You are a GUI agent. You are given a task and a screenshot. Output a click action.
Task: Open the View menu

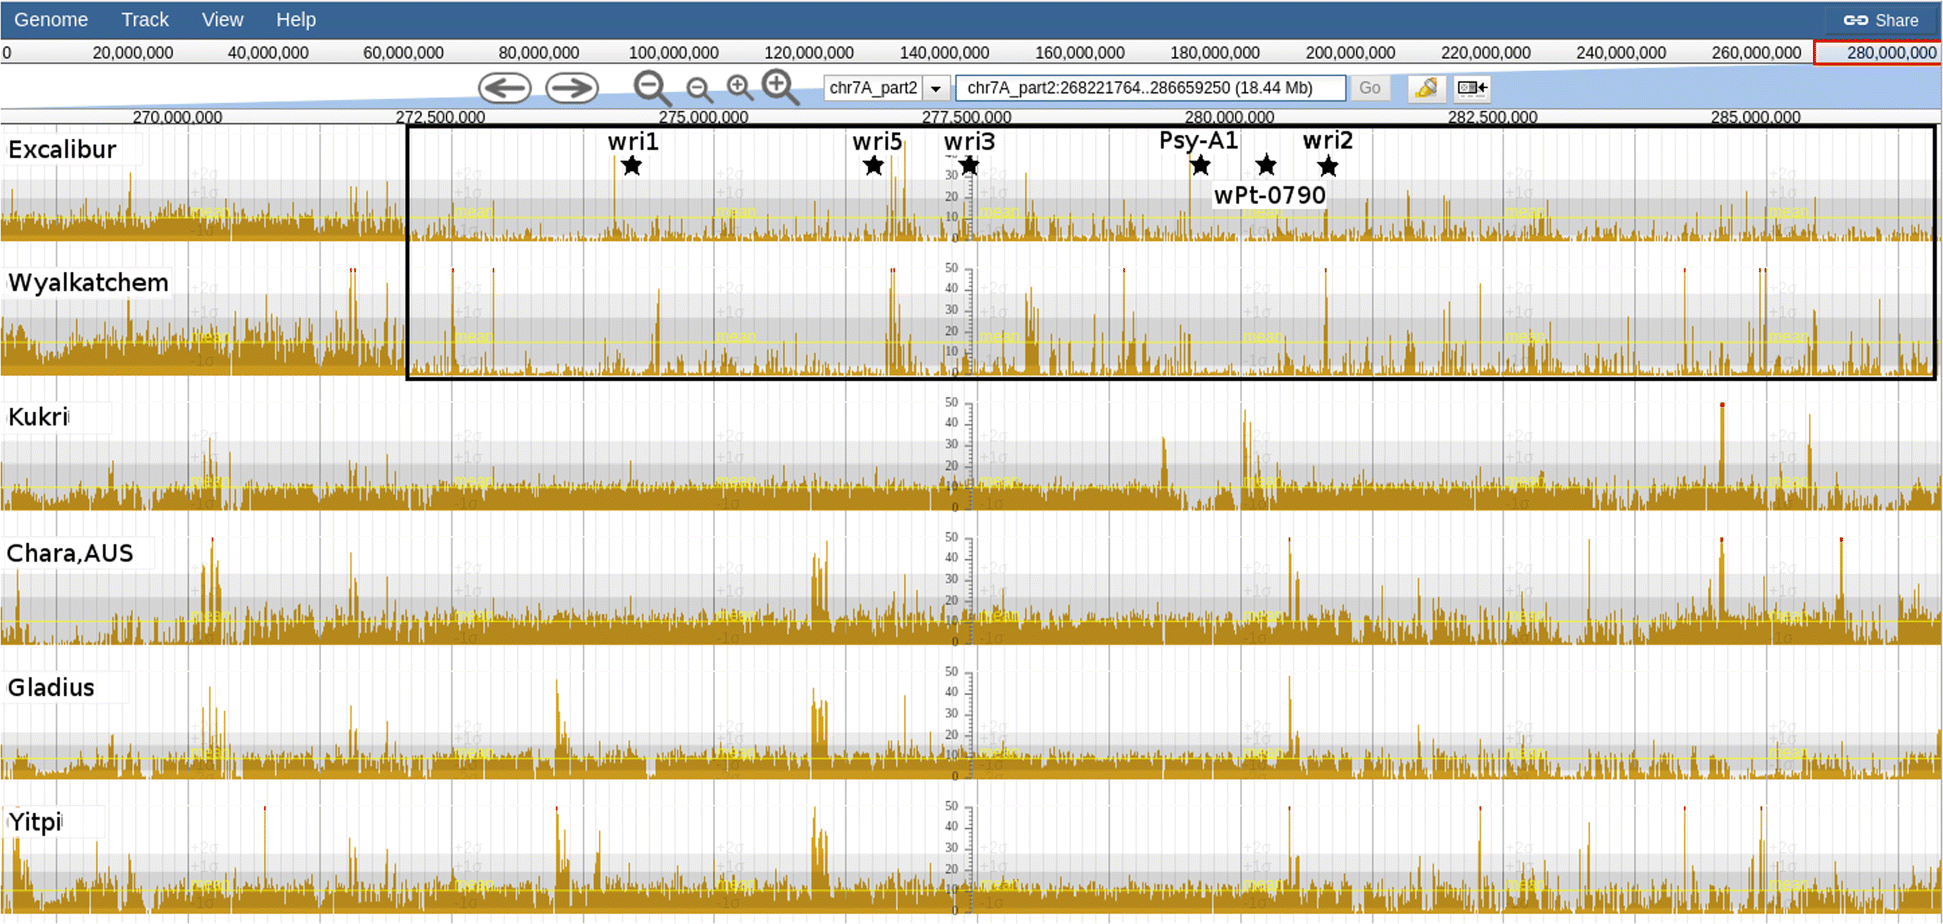click(x=222, y=20)
